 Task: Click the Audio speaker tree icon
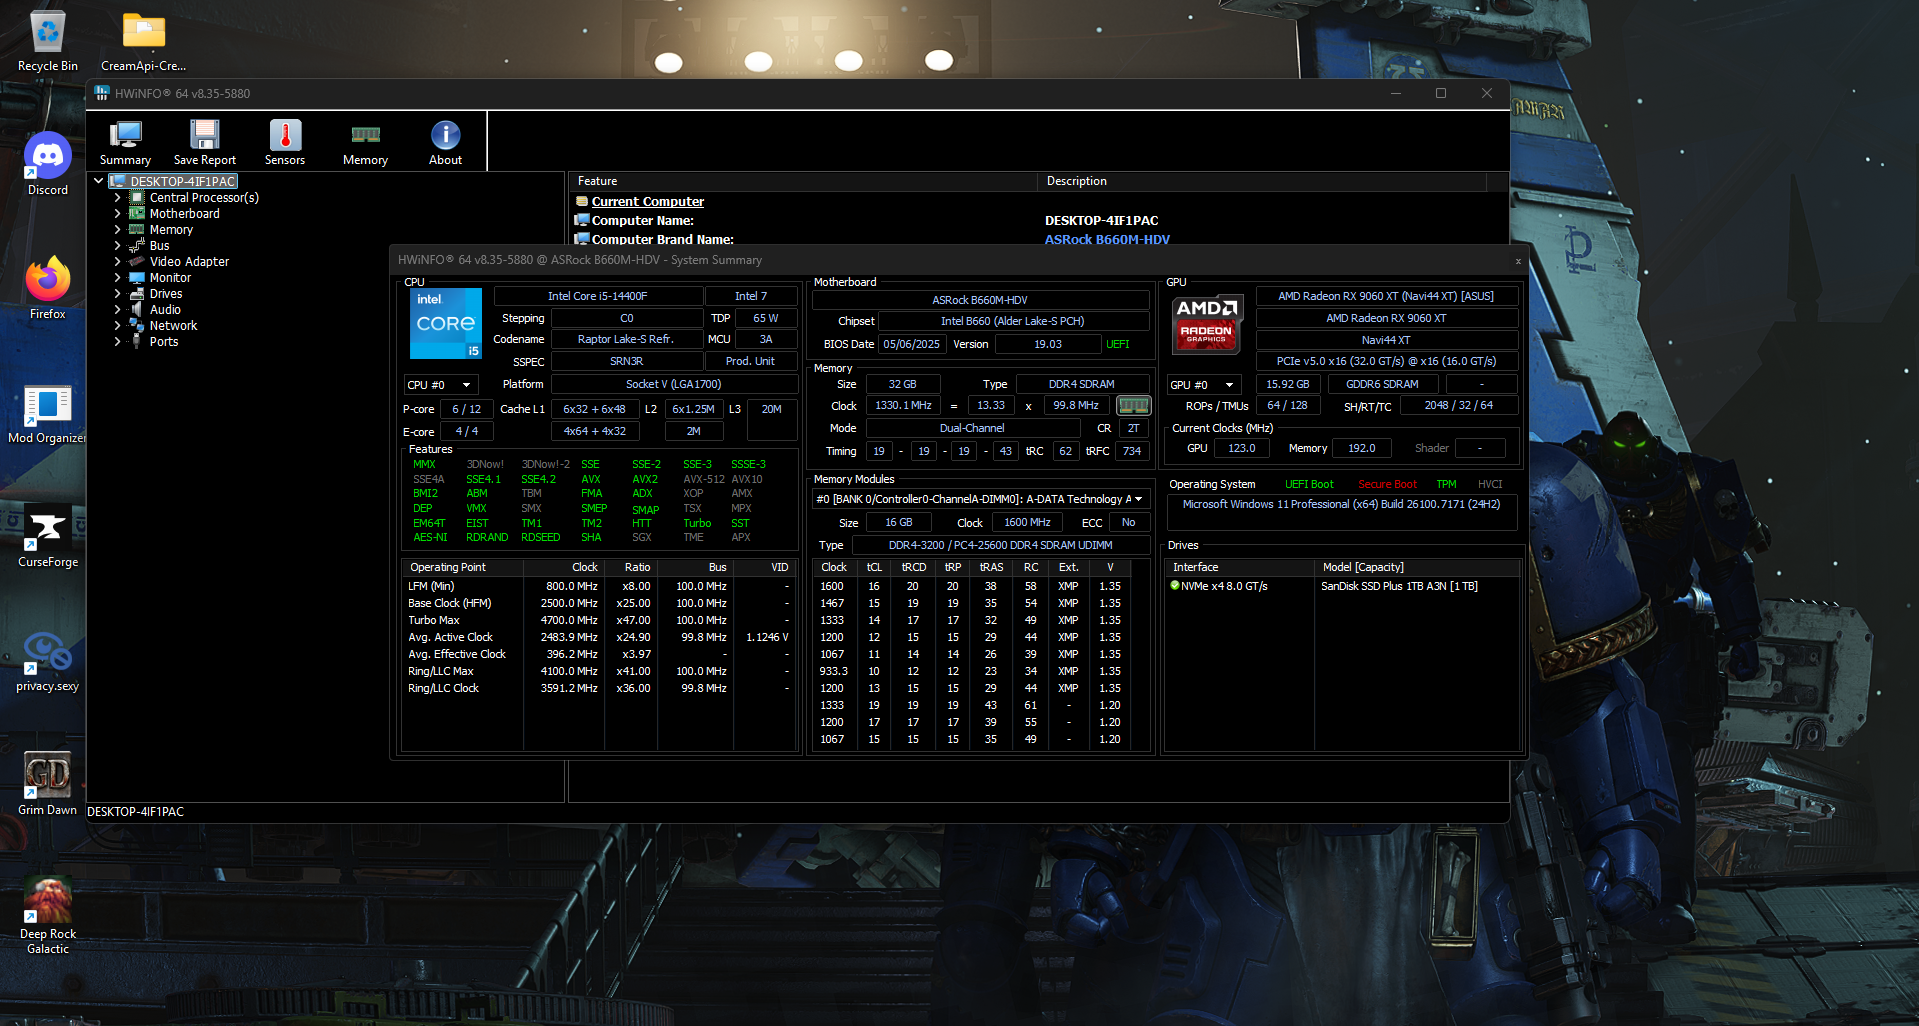point(137,309)
